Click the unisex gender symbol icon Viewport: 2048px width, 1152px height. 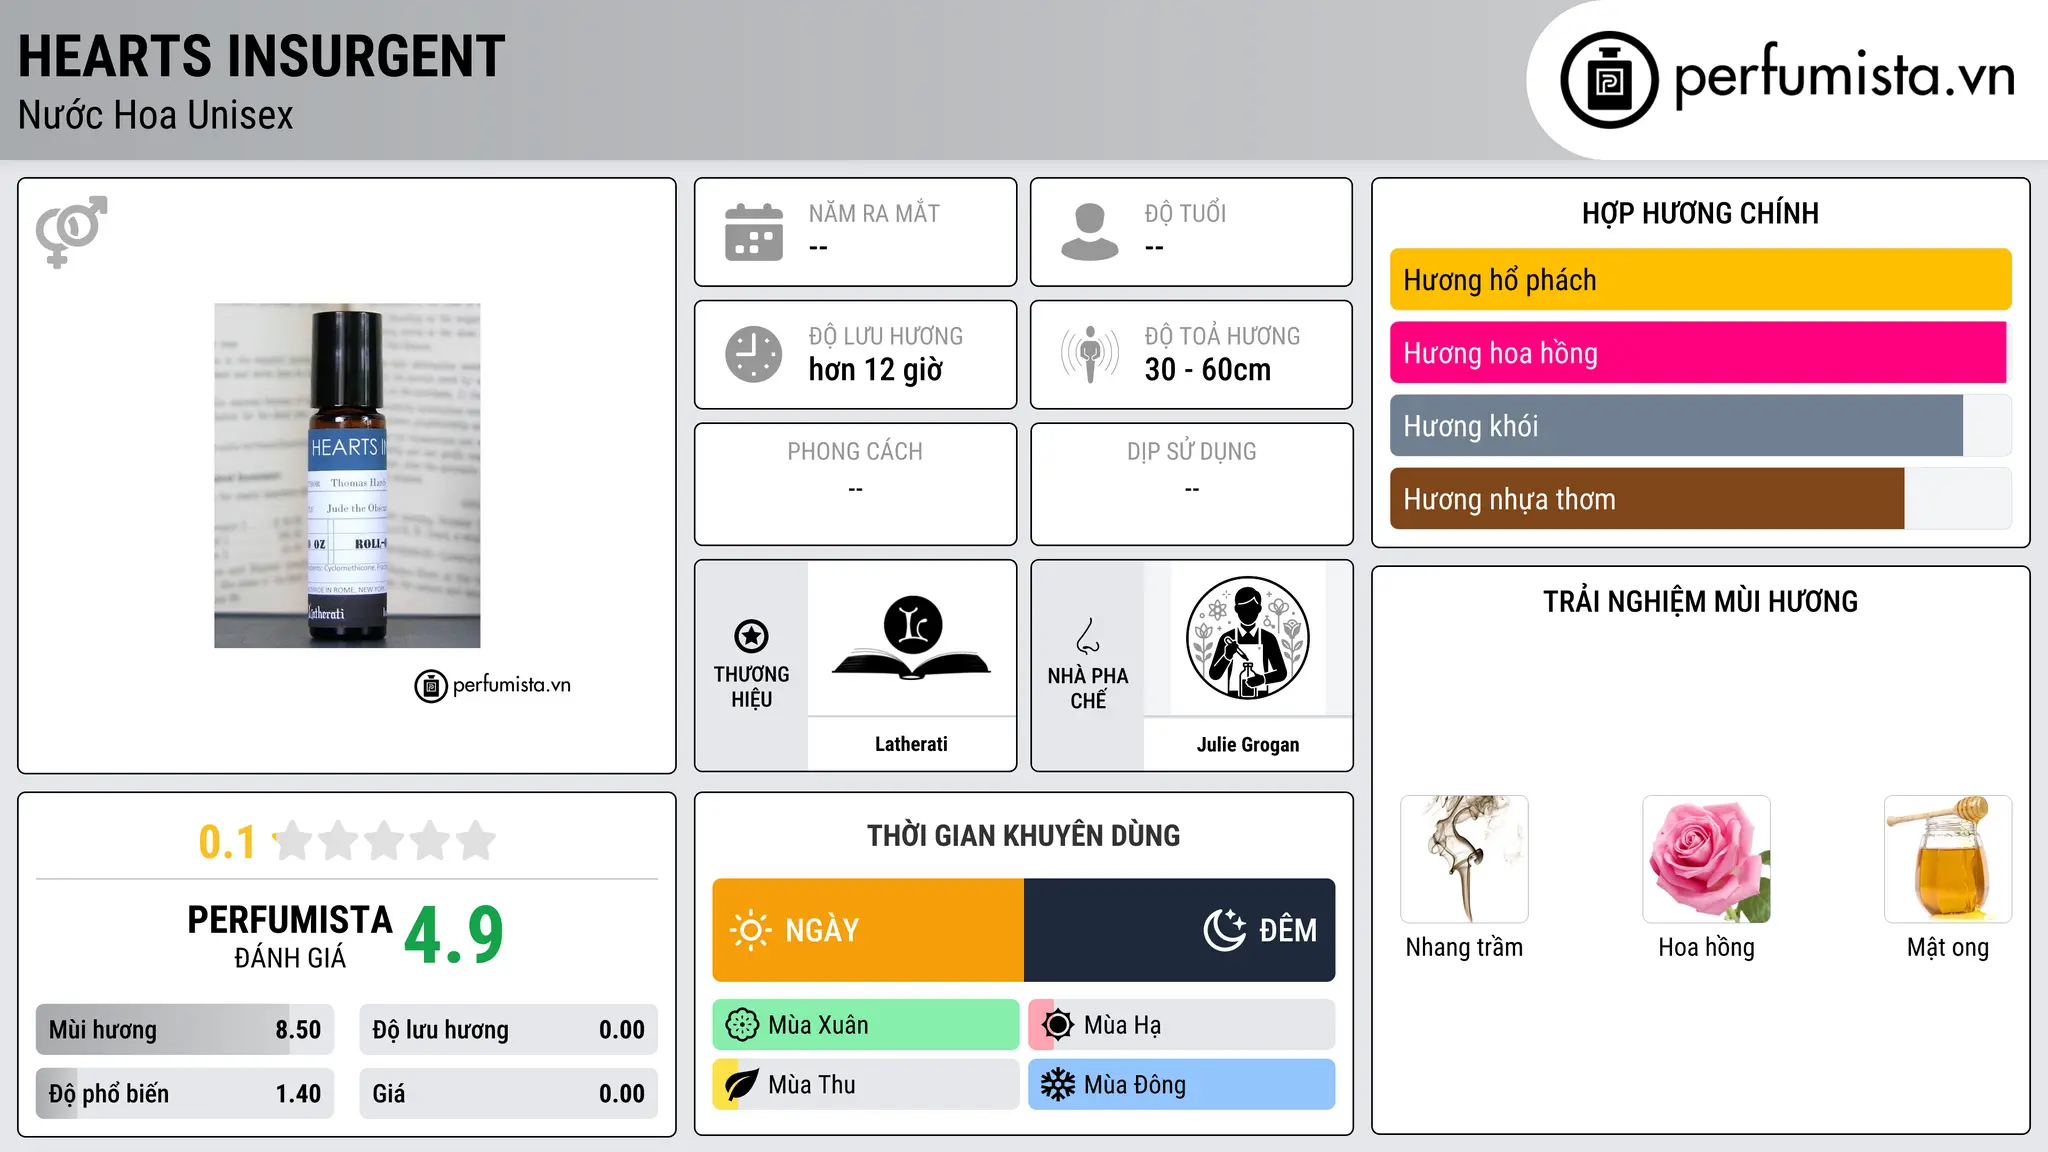71,231
